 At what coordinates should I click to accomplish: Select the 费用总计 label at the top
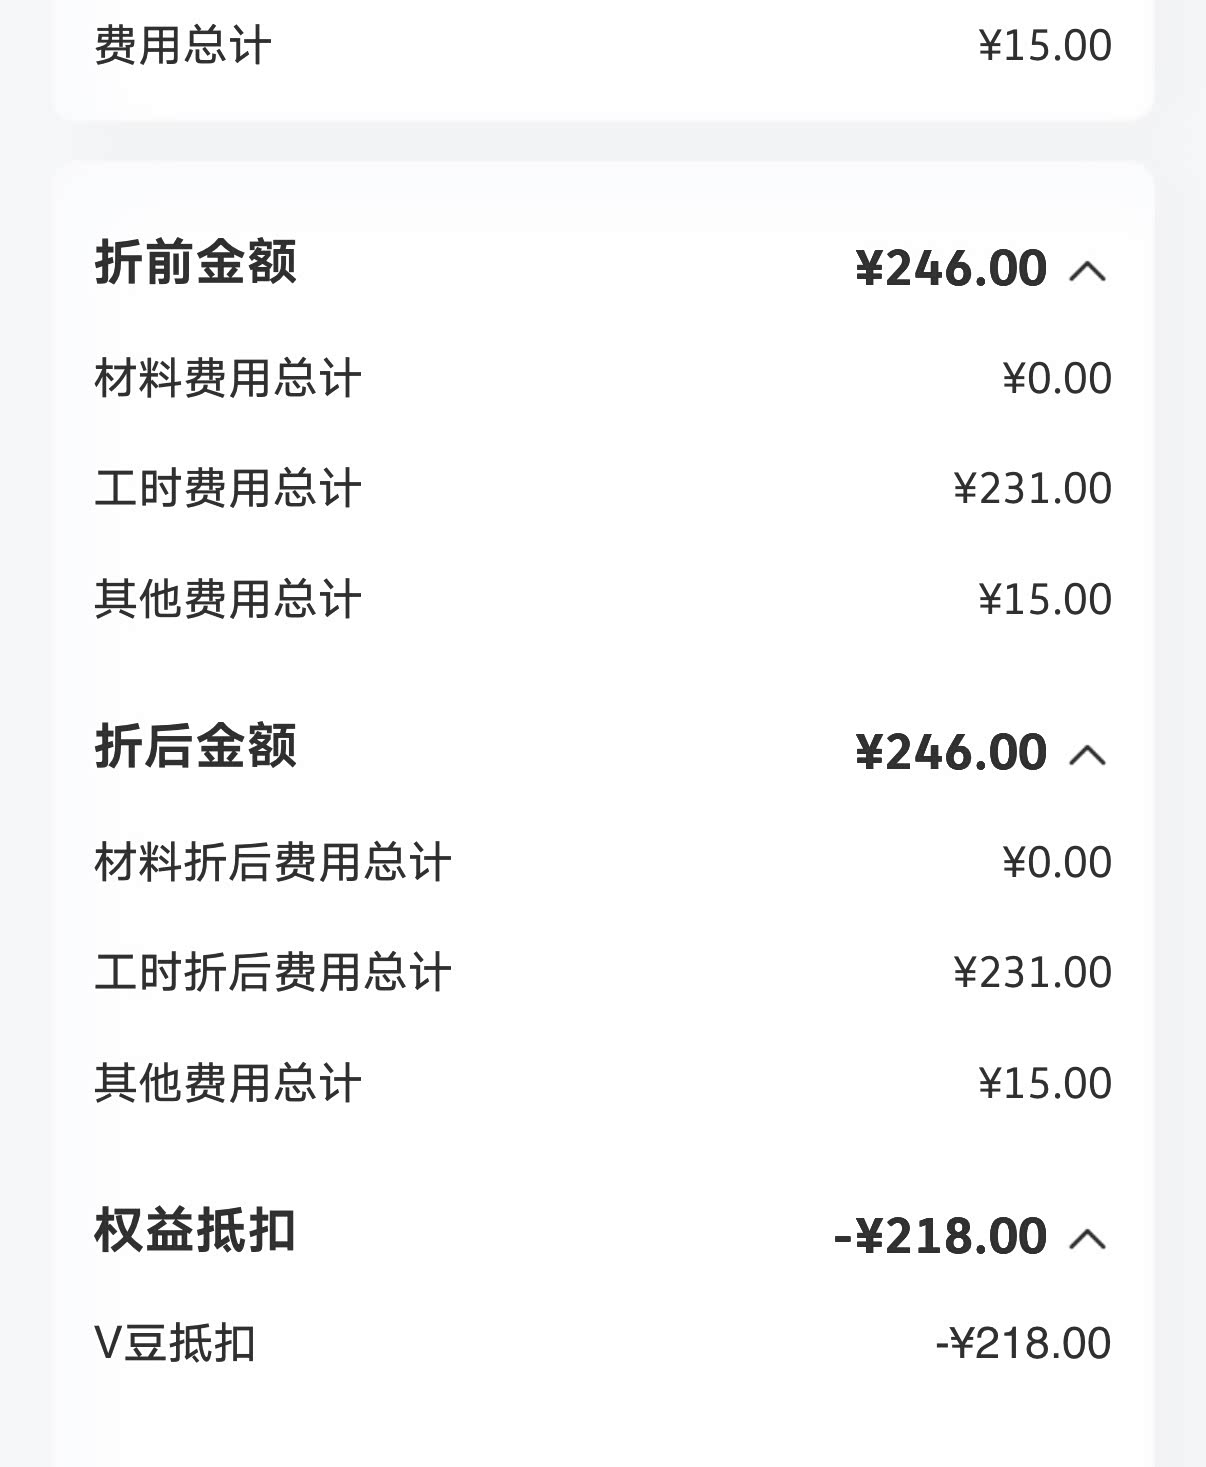[183, 46]
